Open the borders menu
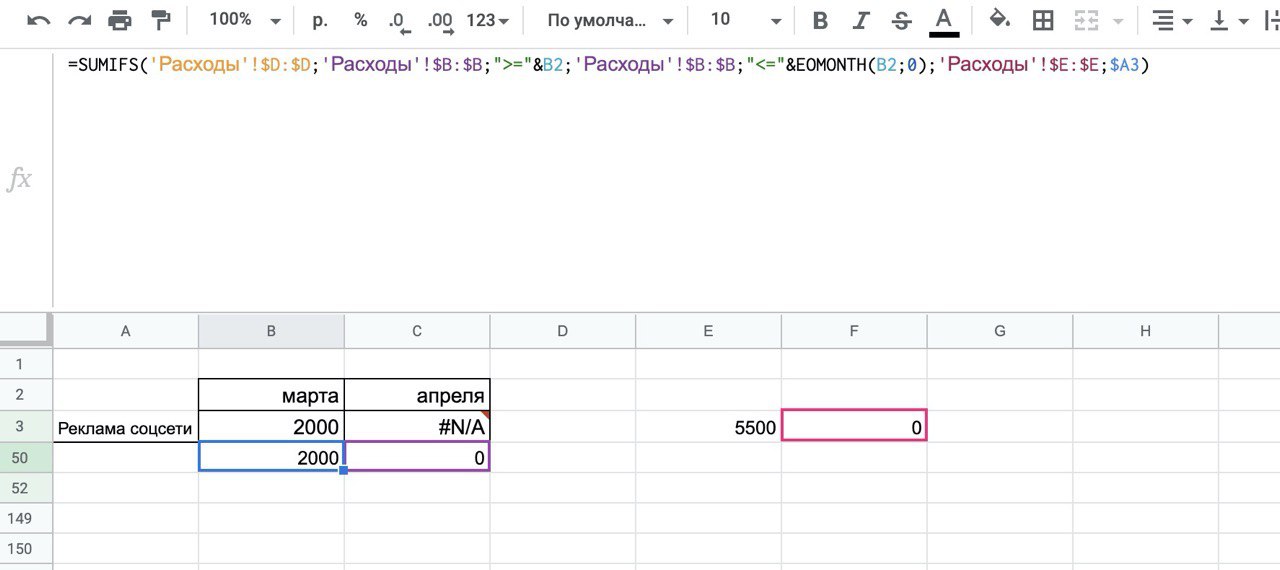 click(x=1043, y=20)
